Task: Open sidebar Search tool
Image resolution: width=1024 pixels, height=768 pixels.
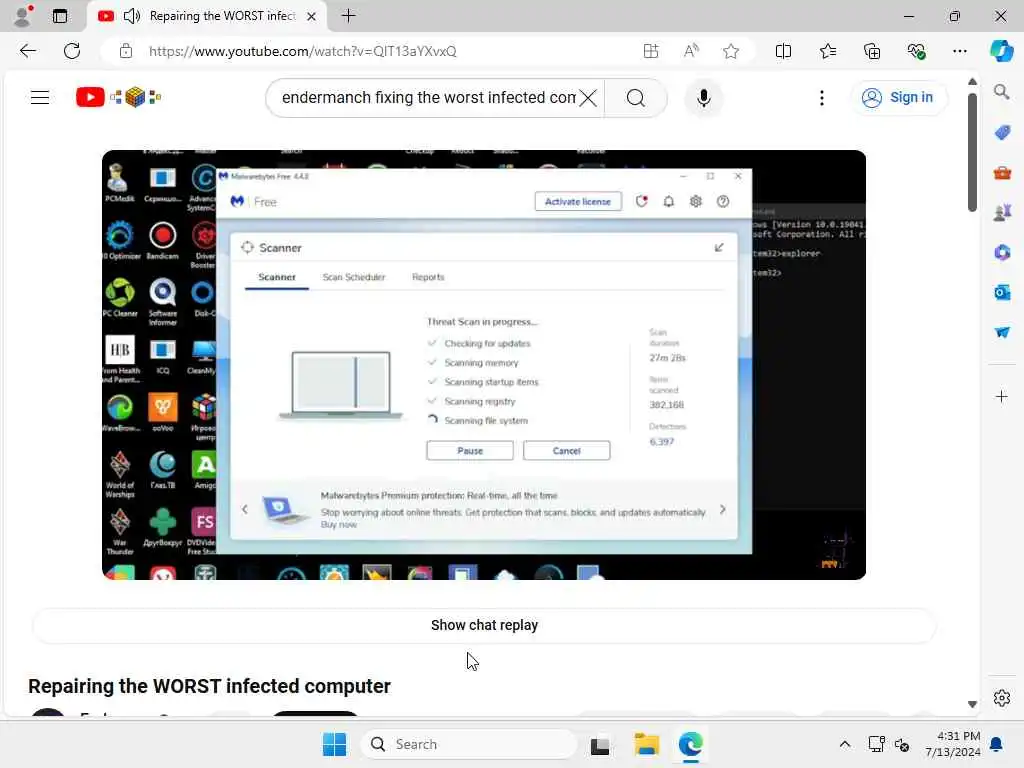Action: point(1002,92)
